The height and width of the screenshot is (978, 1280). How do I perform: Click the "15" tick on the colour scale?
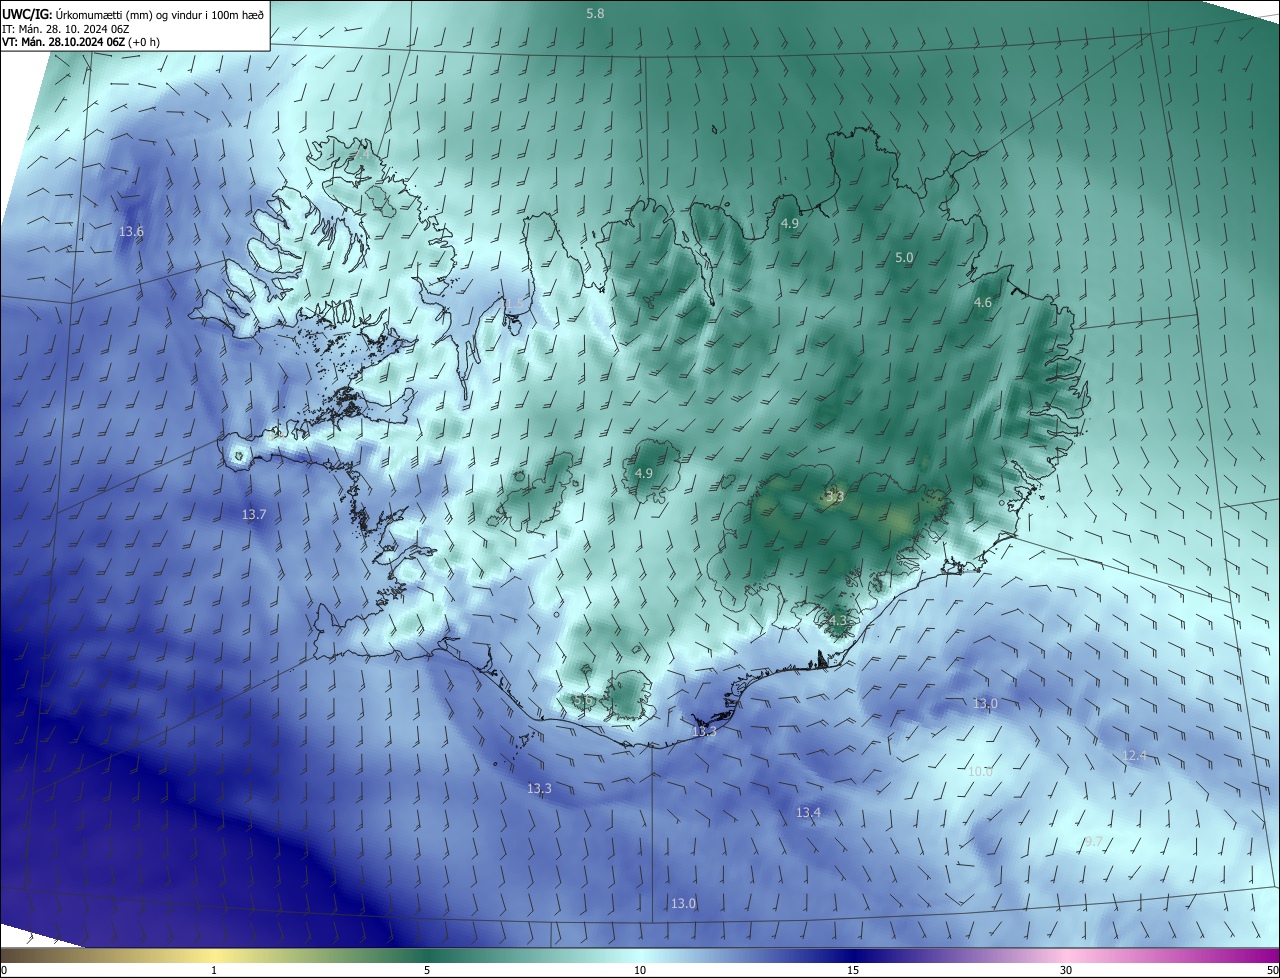(x=853, y=970)
